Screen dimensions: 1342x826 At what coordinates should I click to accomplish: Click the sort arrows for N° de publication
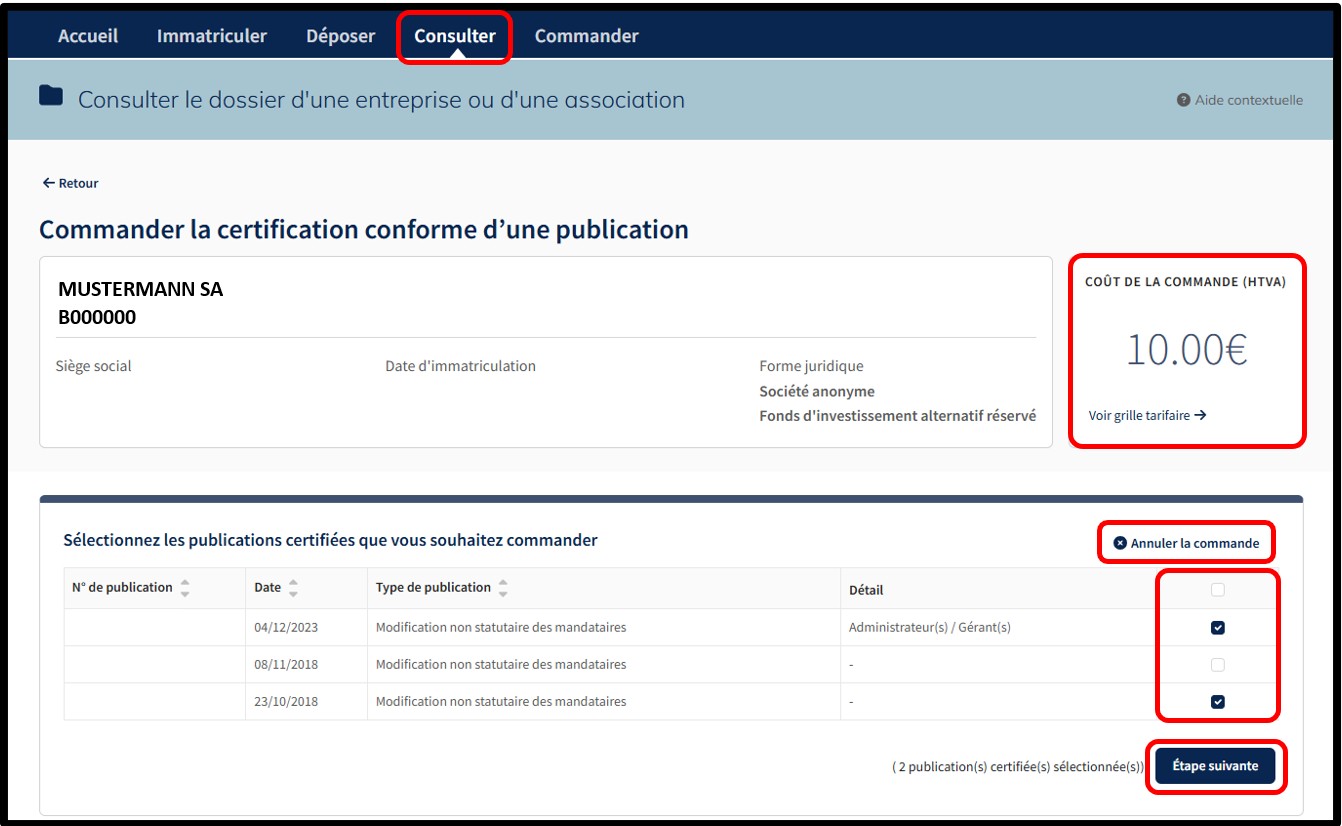185,588
